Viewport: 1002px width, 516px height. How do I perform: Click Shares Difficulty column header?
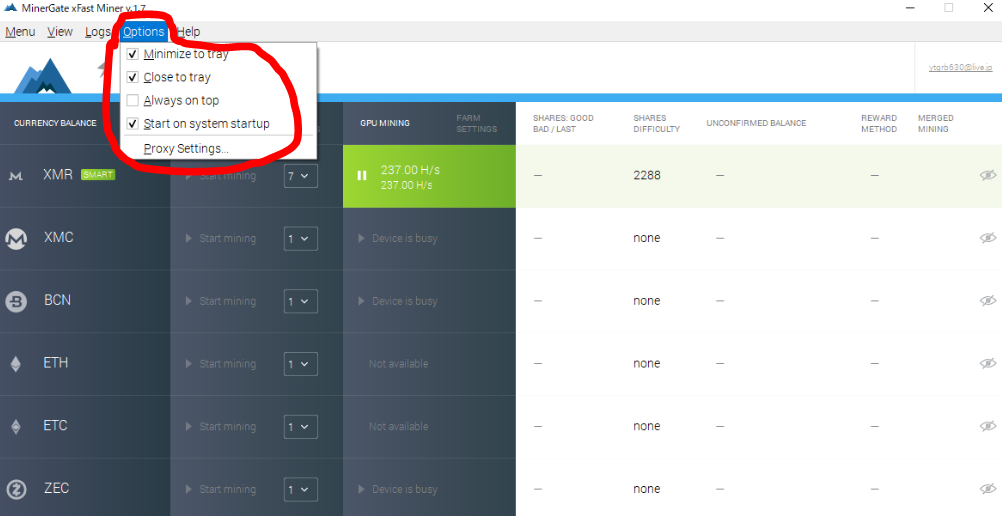[656, 123]
